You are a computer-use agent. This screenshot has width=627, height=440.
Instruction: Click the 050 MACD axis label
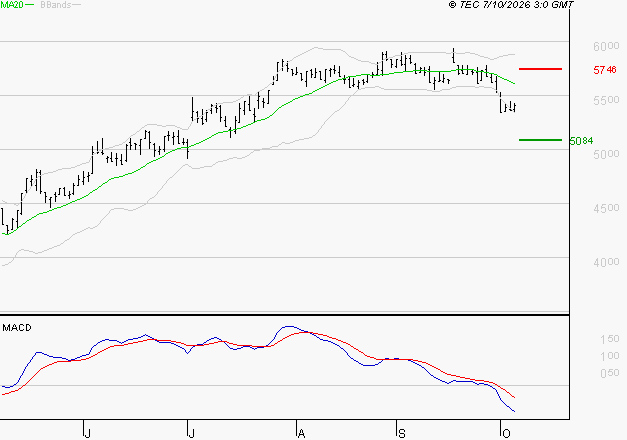pos(610,373)
